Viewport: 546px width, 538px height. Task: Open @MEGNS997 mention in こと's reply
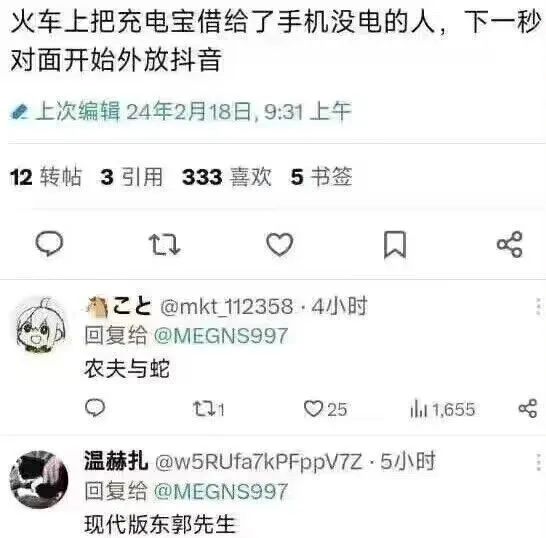tap(221, 336)
